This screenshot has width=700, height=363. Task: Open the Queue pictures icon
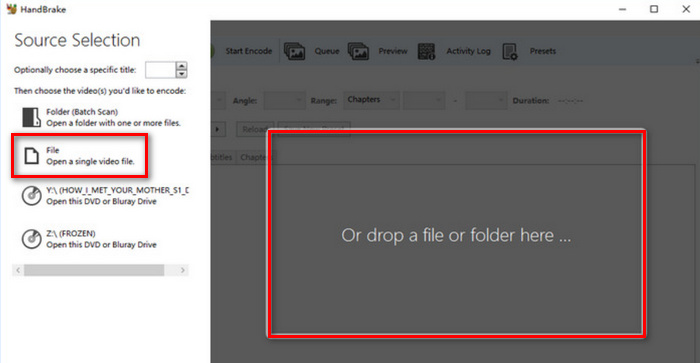tap(295, 51)
